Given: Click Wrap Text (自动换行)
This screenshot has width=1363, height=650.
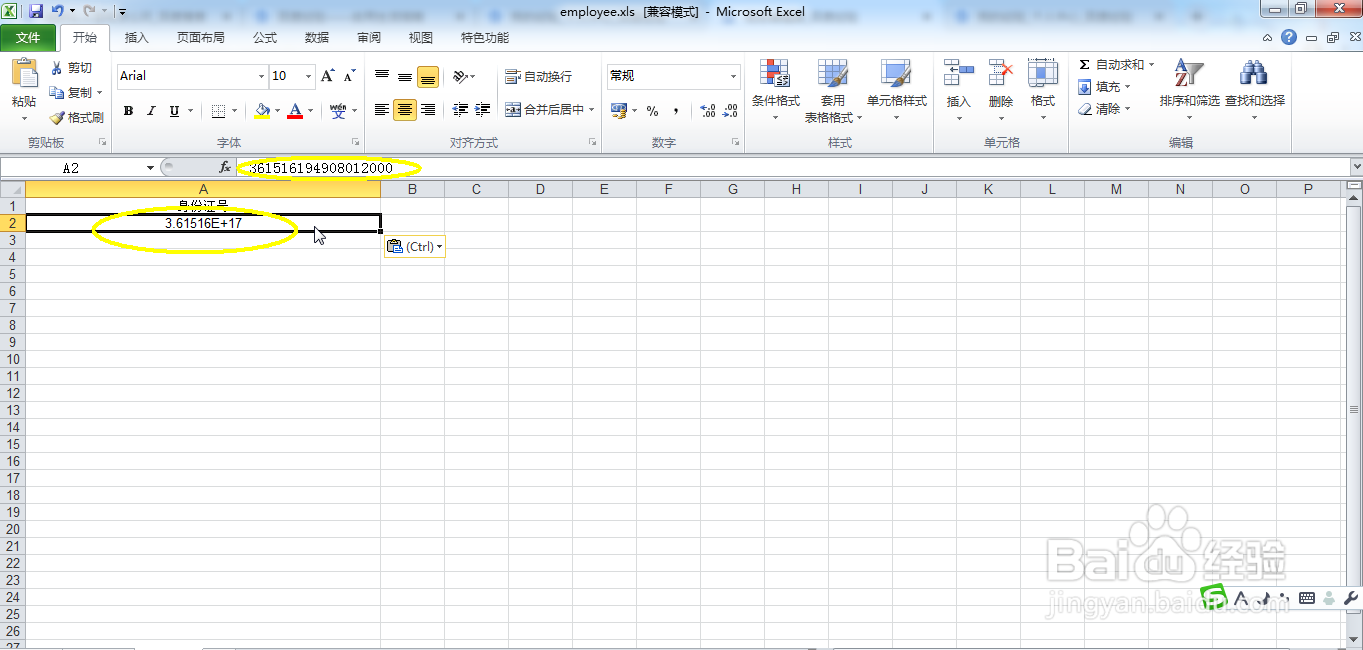Looking at the screenshot, I should coord(539,76).
